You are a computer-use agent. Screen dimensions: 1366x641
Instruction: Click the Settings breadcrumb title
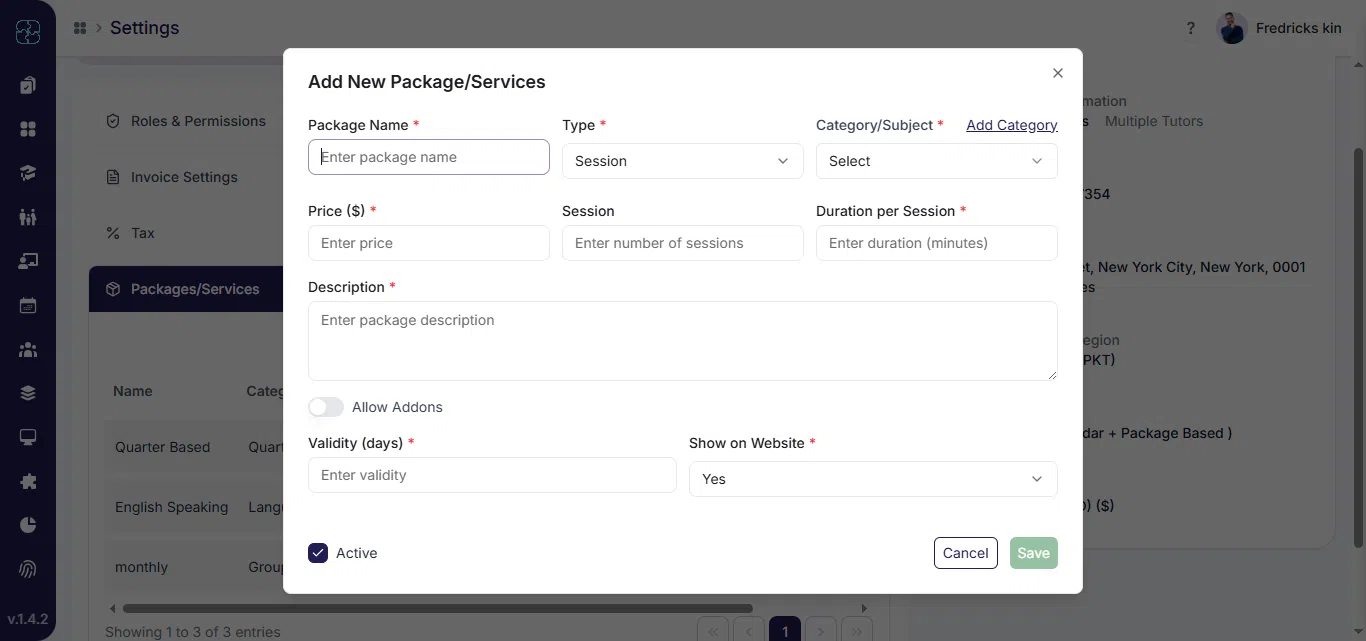[x=145, y=28]
